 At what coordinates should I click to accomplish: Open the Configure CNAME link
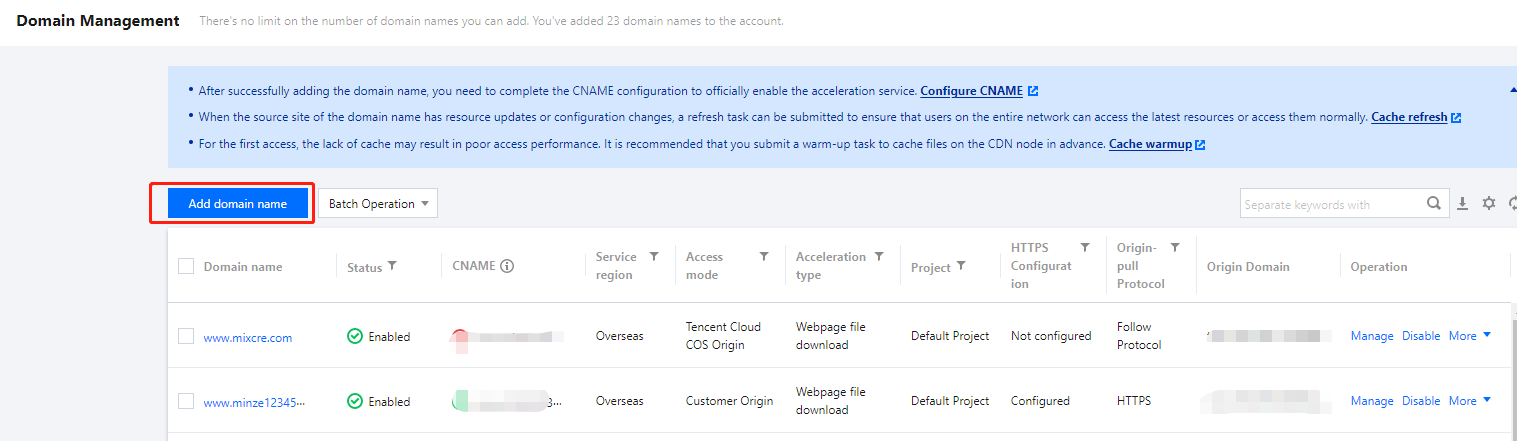(971, 91)
